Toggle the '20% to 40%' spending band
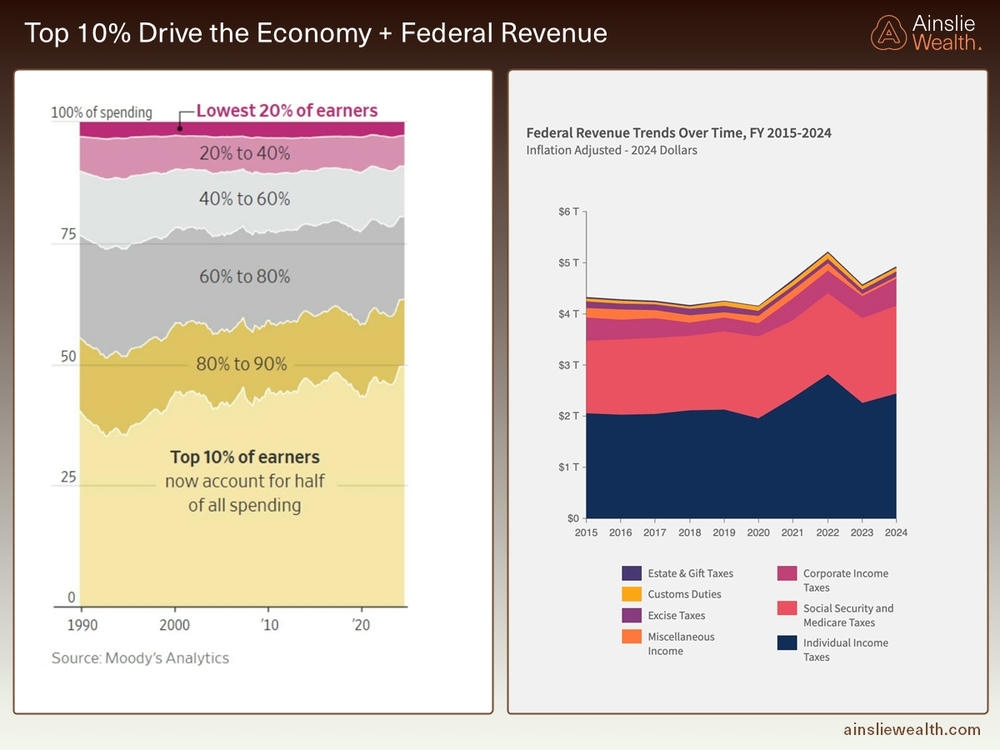Image resolution: width=1000 pixels, height=750 pixels. [x=243, y=155]
